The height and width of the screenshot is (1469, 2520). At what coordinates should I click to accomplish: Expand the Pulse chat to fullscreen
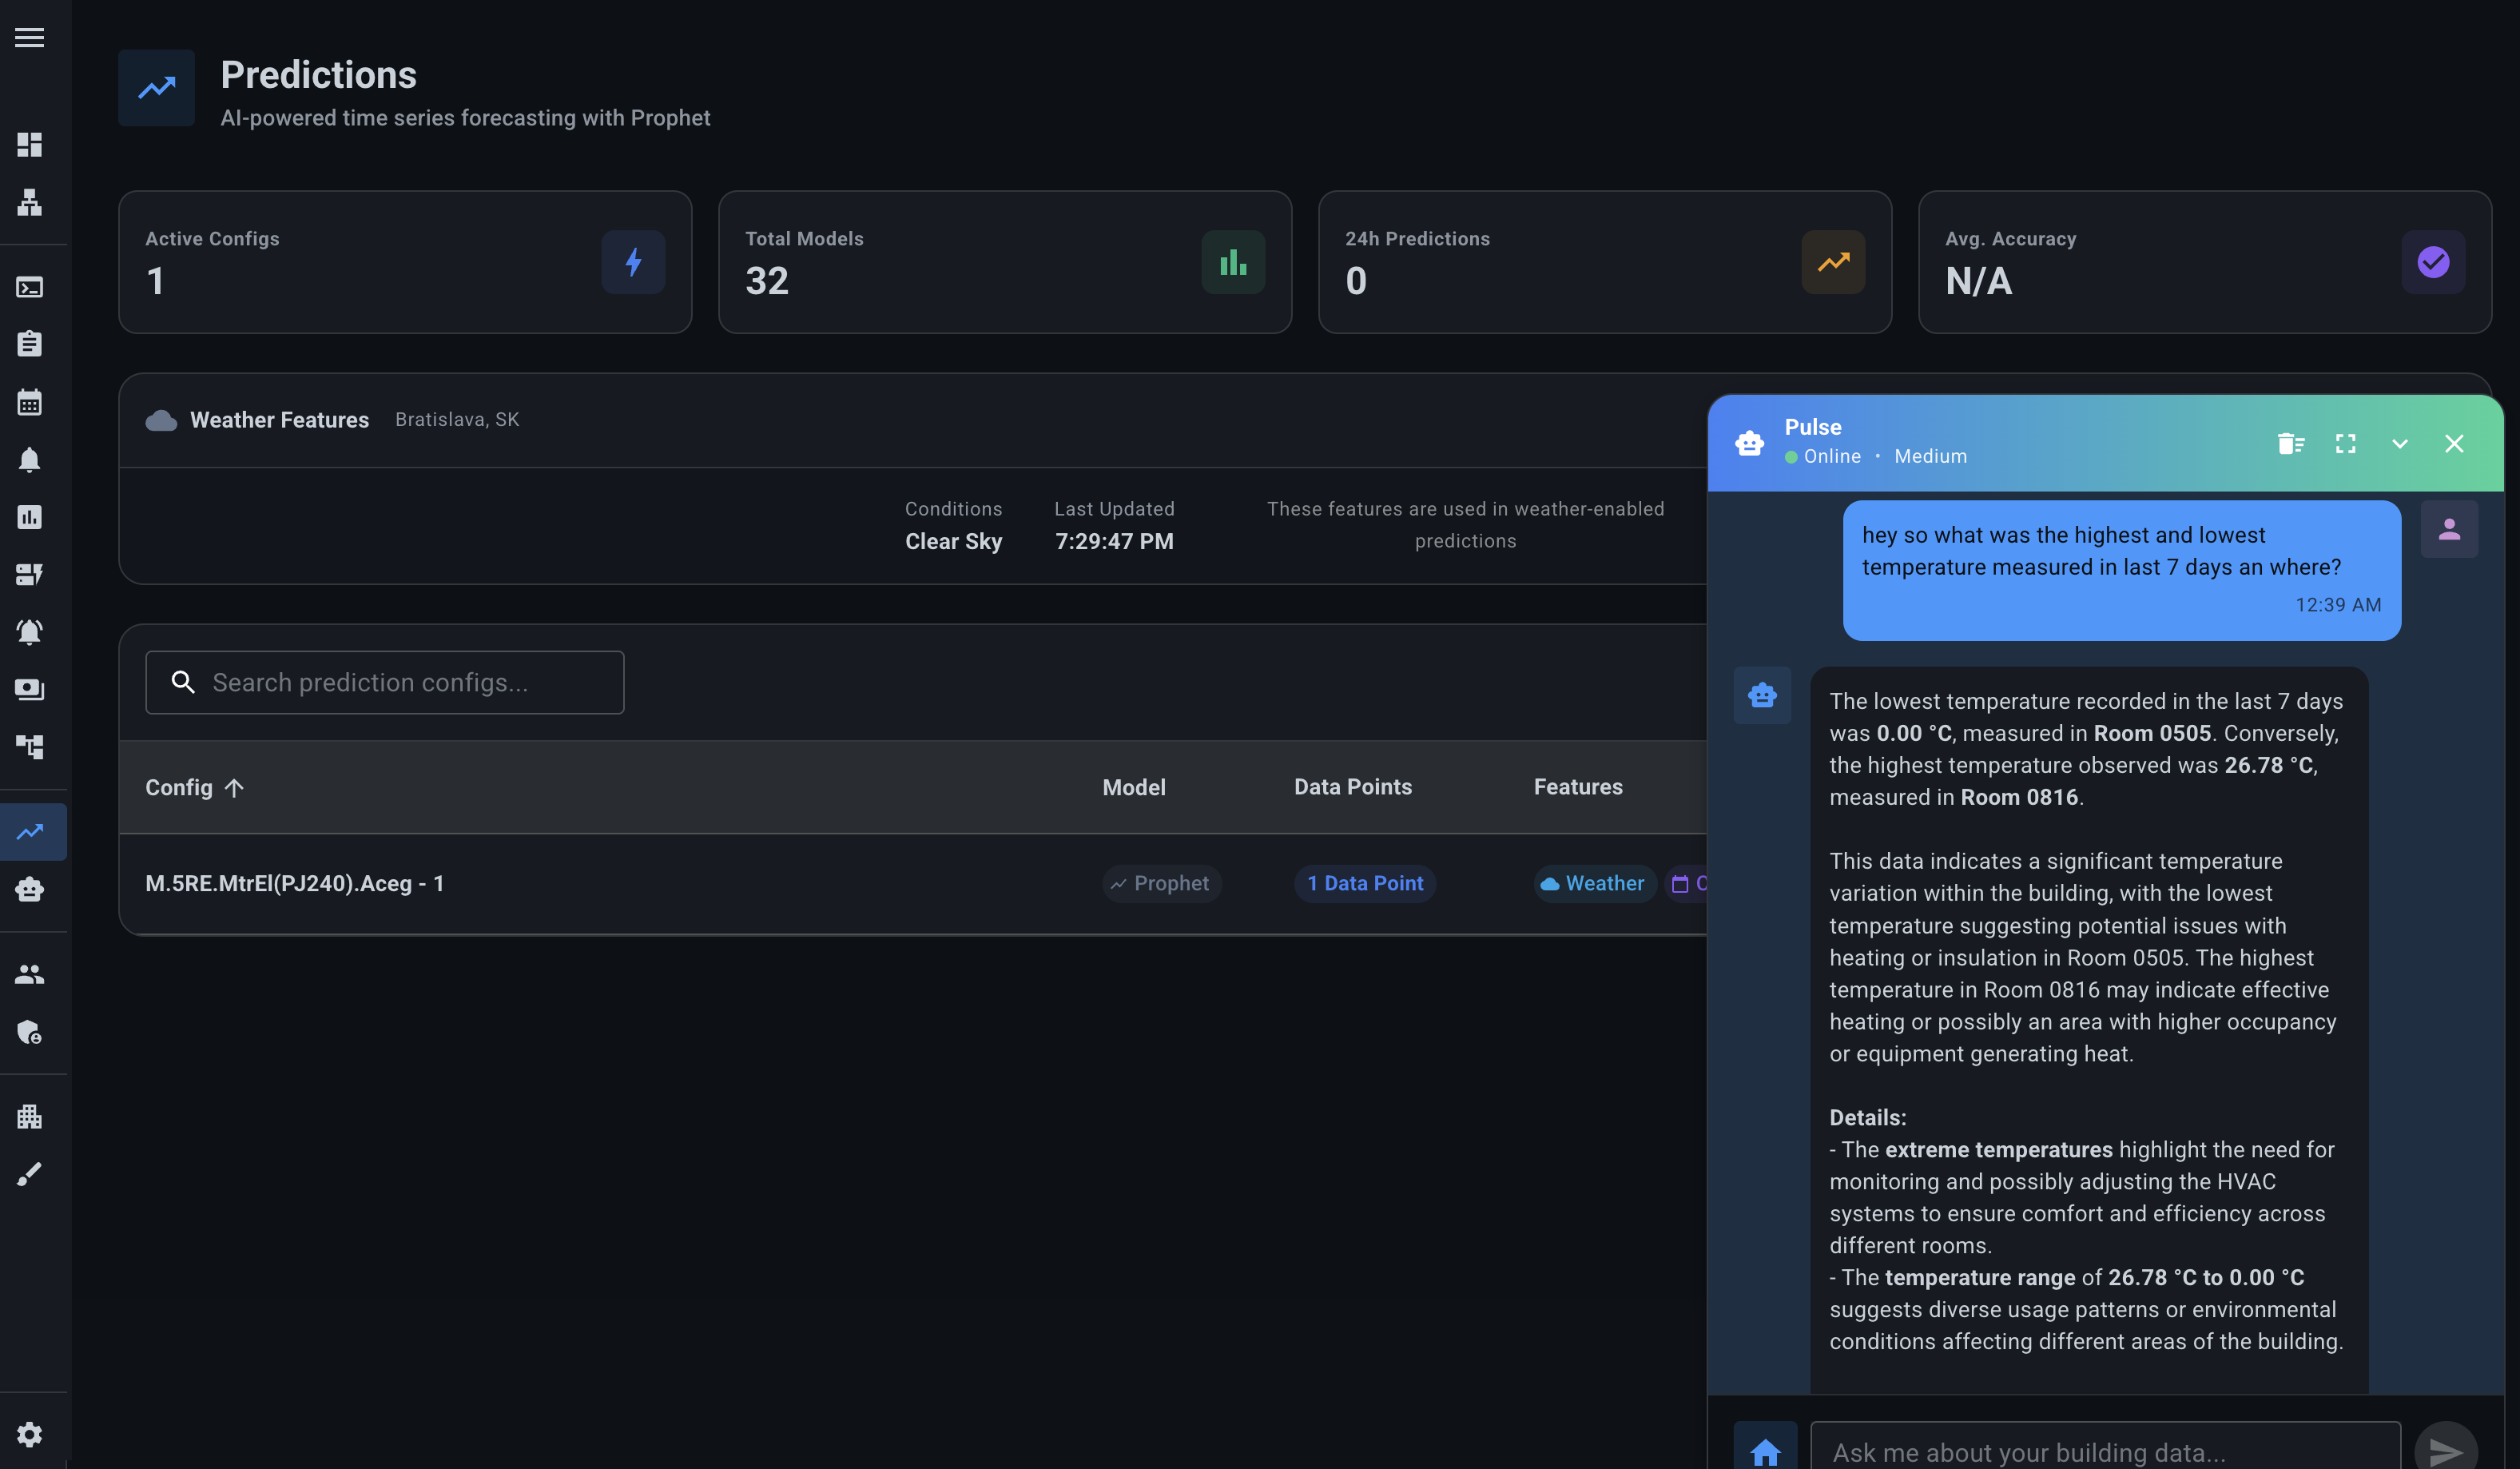coord(2346,443)
